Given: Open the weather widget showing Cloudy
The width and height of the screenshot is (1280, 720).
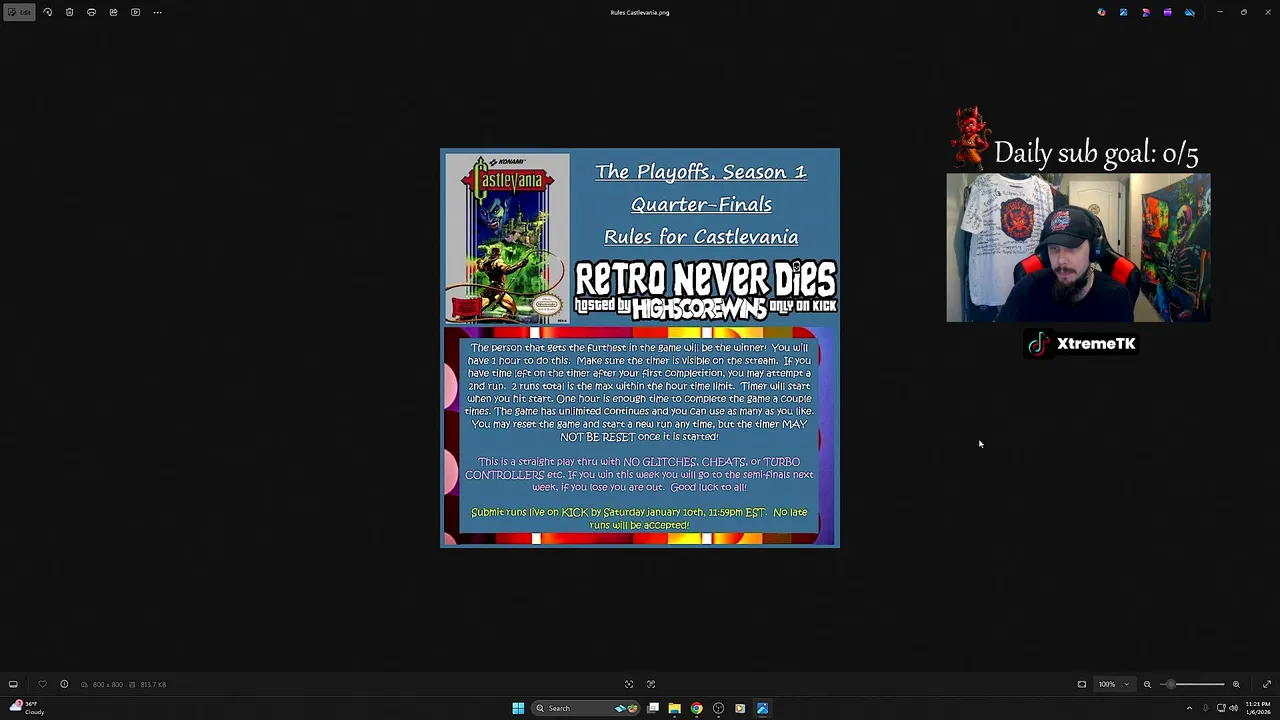Looking at the screenshot, I should pos(27,708).
